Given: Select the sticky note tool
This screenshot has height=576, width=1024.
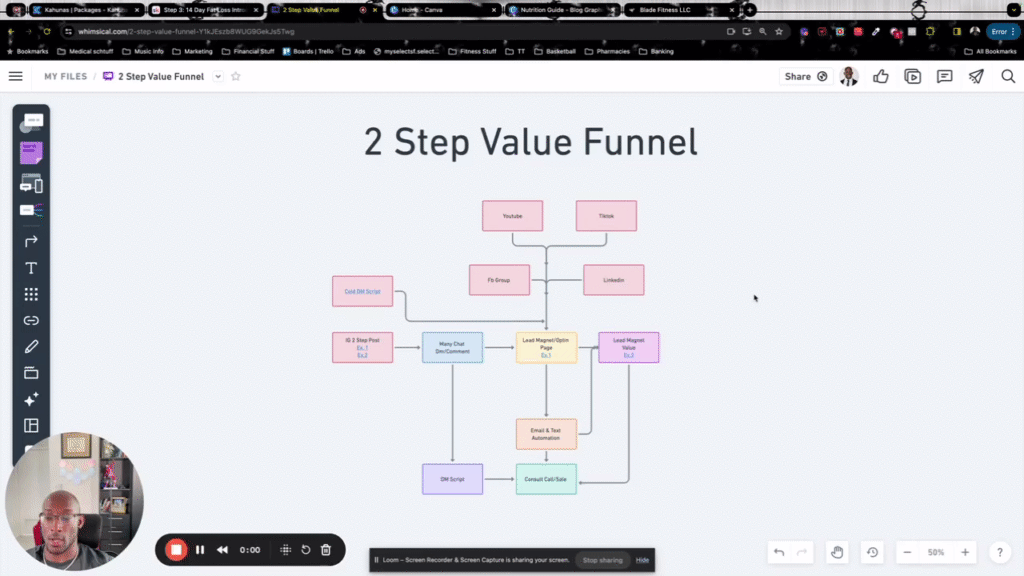Looking at the screenshot, I should point(31,151).
